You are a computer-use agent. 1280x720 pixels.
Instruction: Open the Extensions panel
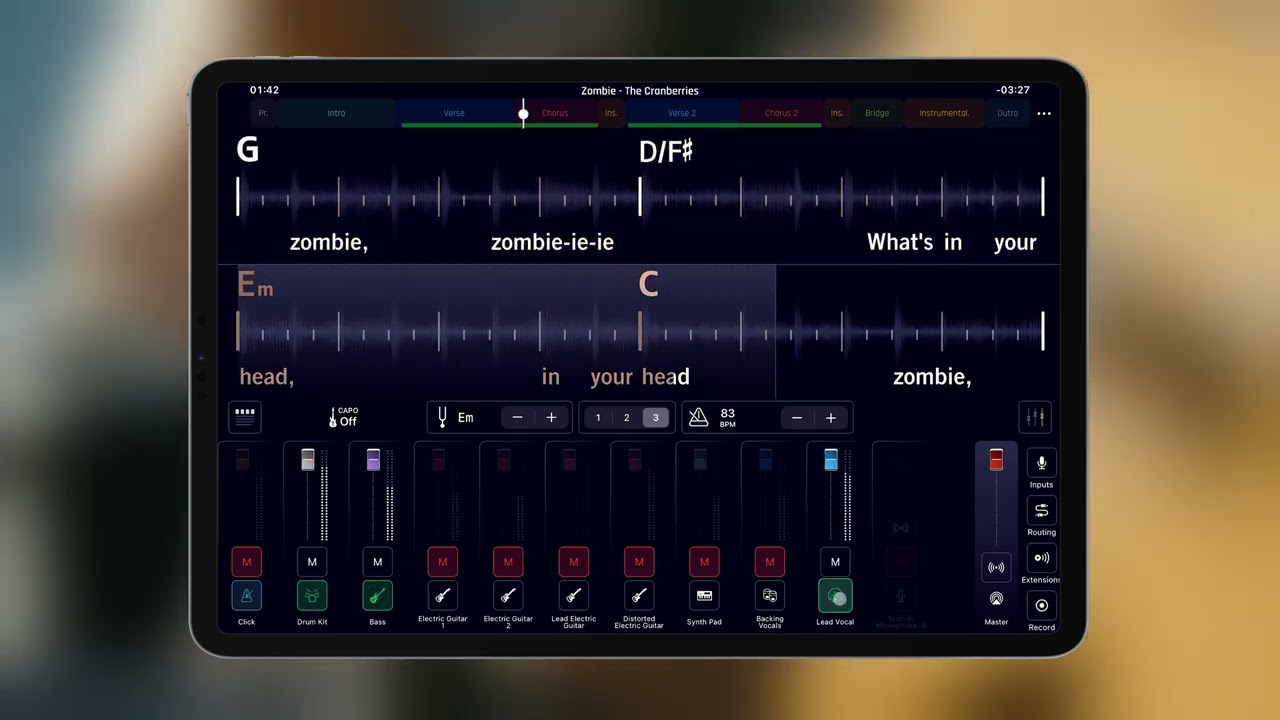[1041, 558]
